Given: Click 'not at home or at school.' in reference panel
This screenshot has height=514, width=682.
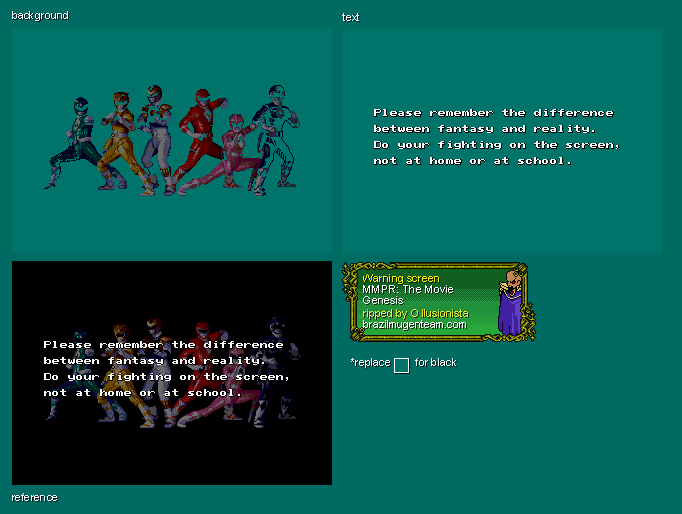Looking at the screenshot, I should [142, 393].
